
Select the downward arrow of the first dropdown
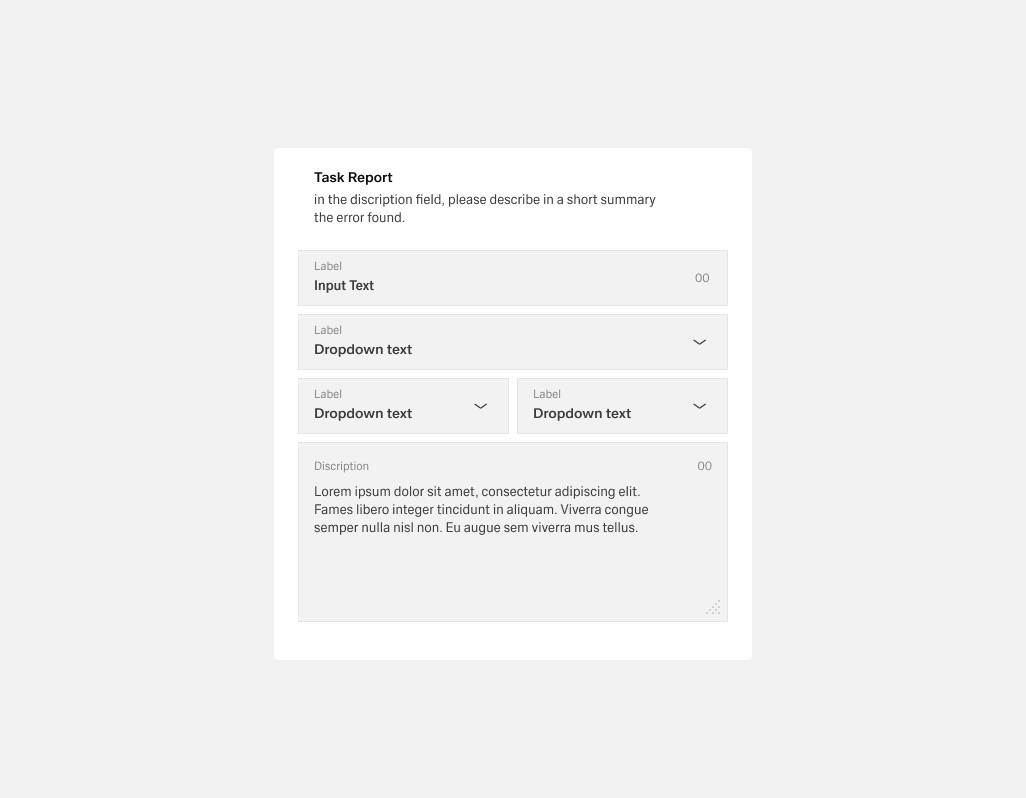click(699, 342)
